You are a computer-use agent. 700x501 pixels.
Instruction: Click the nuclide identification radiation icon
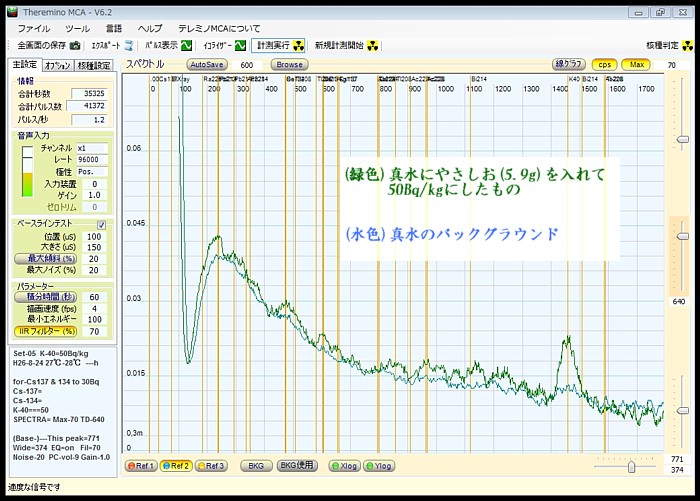688,46
